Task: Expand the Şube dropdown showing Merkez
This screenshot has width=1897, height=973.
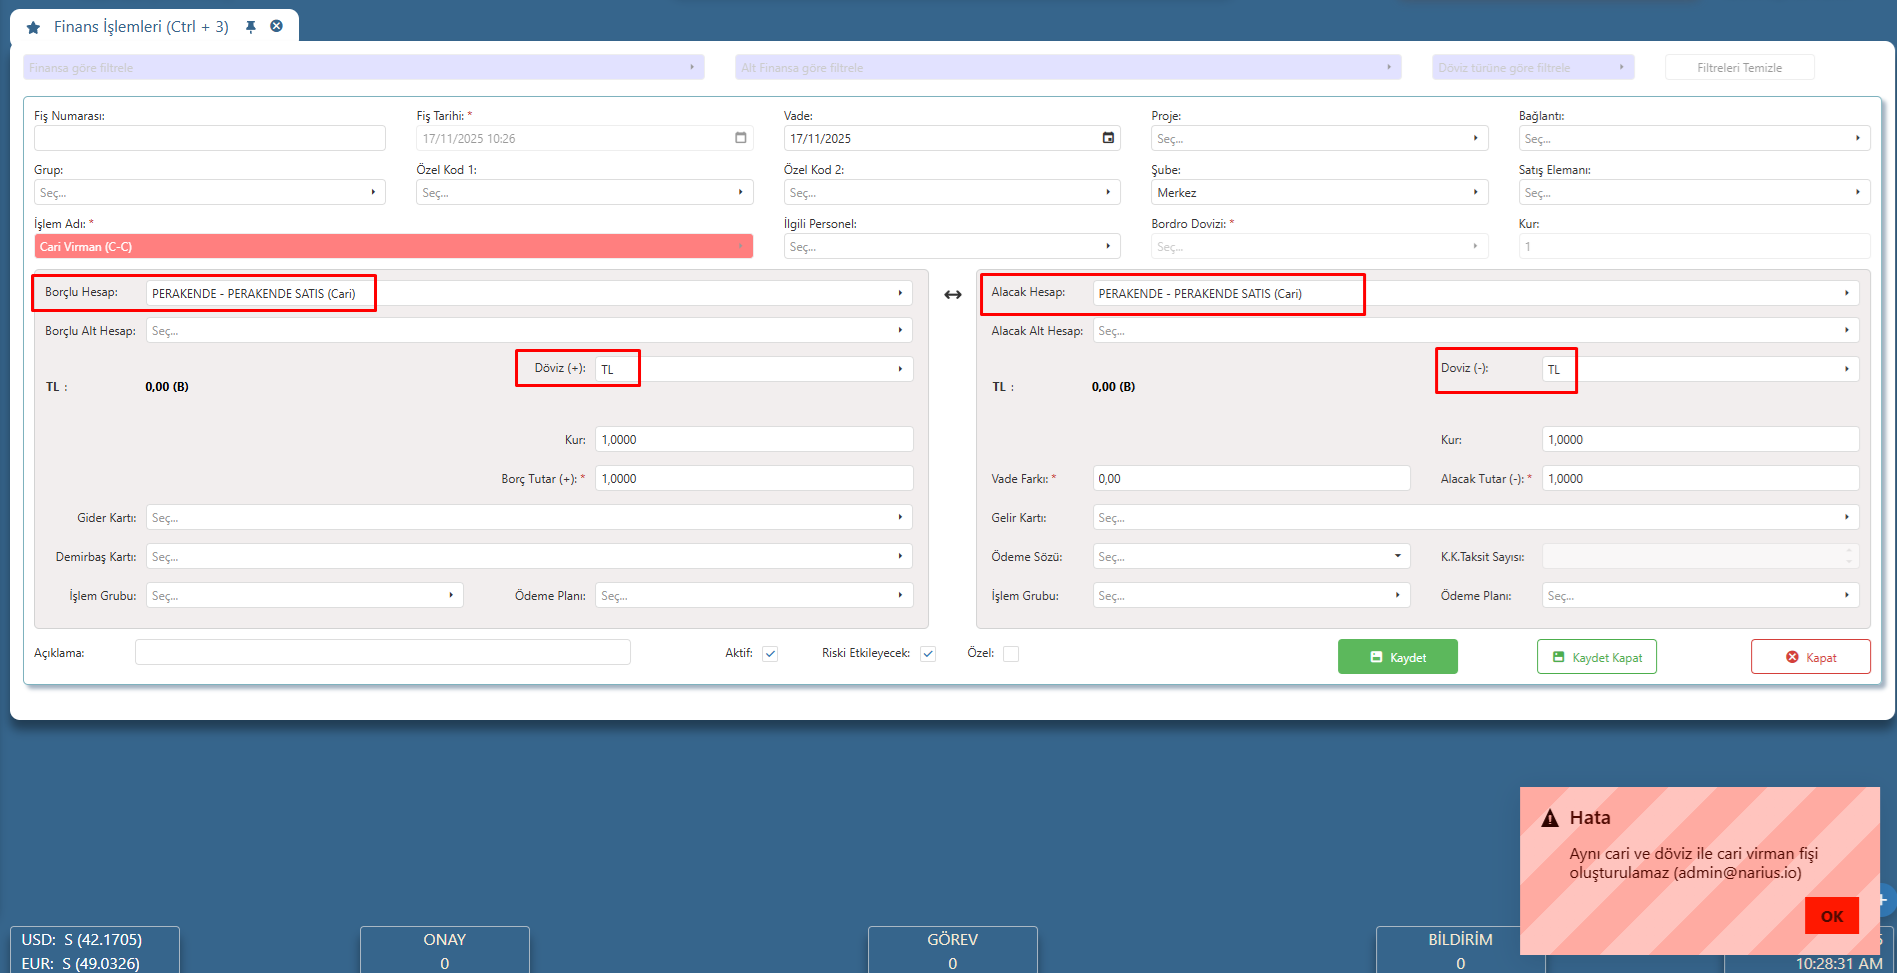Action: [1320, 192]
